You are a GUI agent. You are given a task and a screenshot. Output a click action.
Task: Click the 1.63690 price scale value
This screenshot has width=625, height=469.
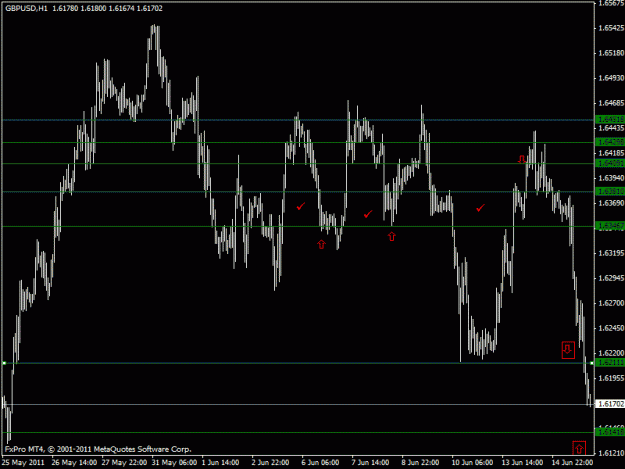pos(611,203)
